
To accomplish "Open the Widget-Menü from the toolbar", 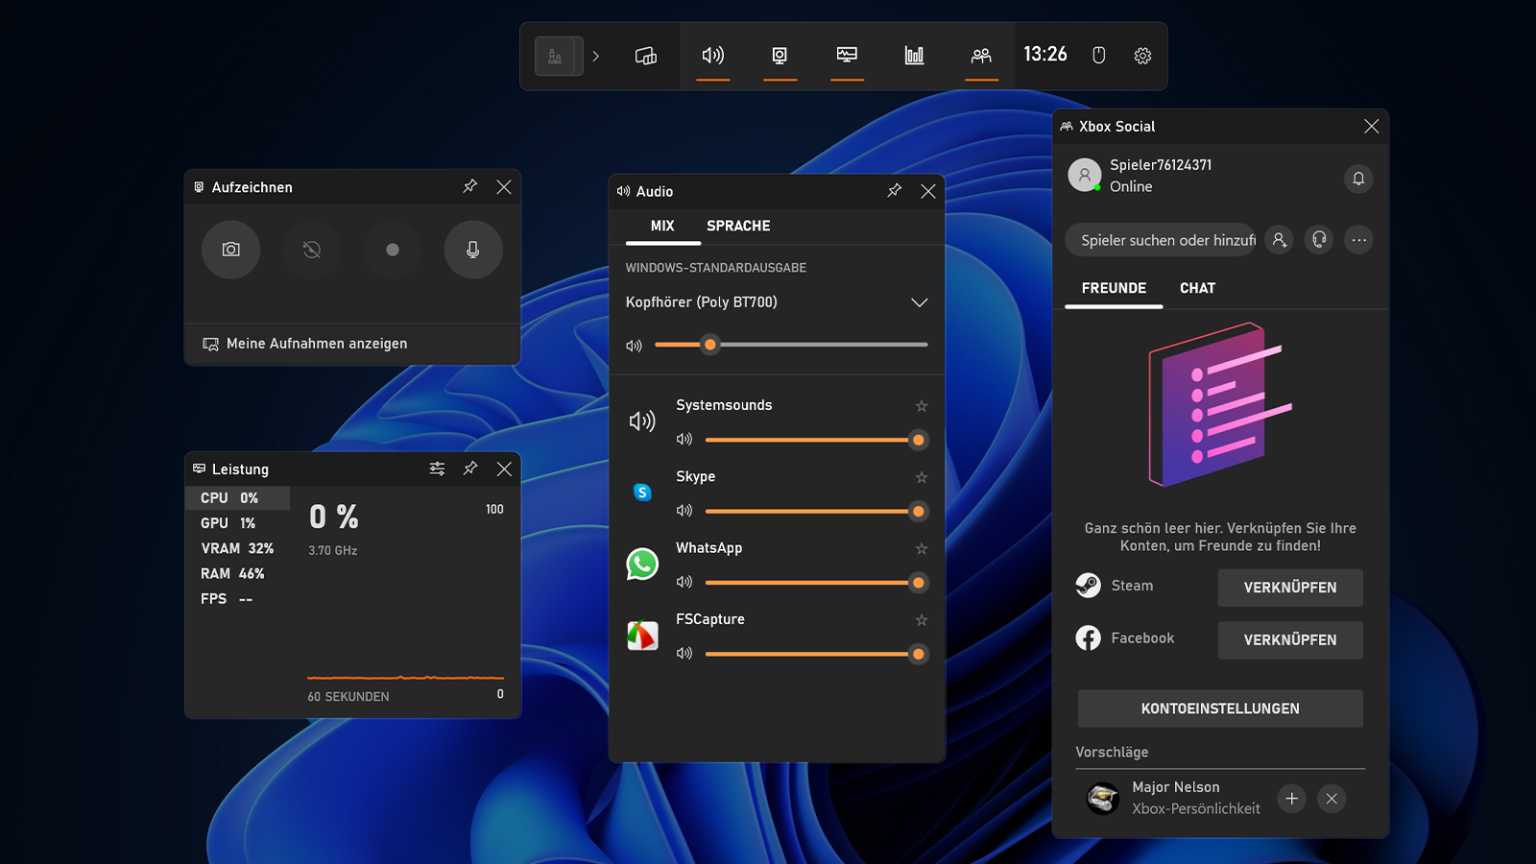I will tap(646, 56).
